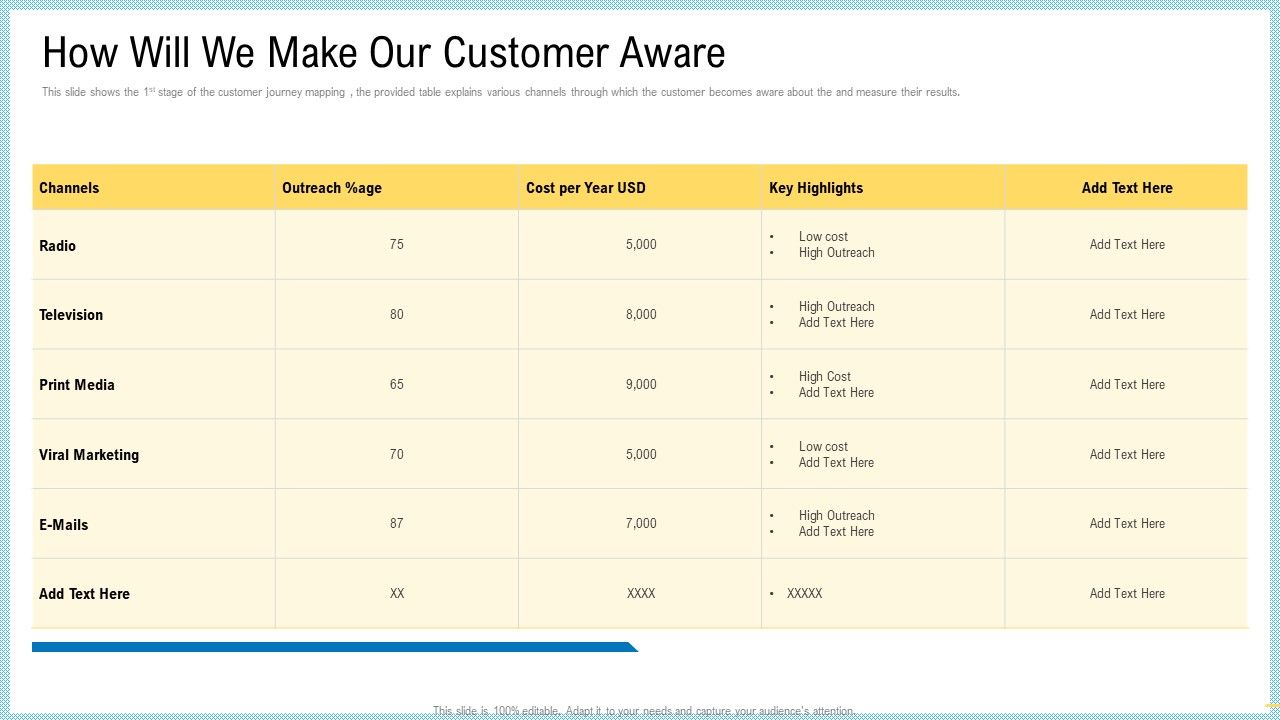Select the 'XX' outreach placeholder
The height and width of the screenshot is (720, 1280).
click(x=397, y=594)
